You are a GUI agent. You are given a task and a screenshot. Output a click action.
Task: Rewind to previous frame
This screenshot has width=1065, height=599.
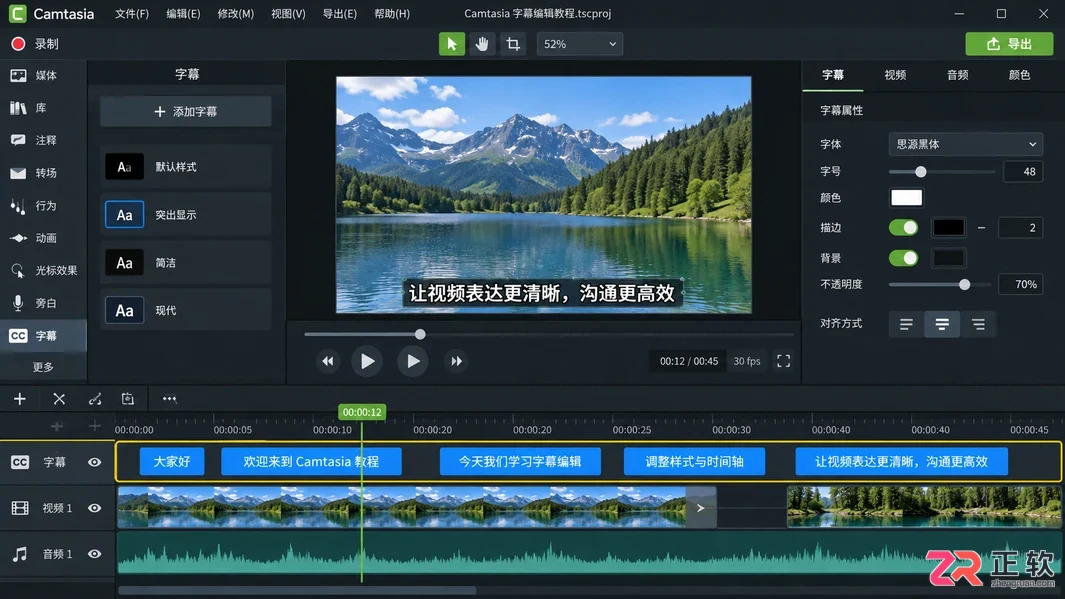(x=327, y=361)
